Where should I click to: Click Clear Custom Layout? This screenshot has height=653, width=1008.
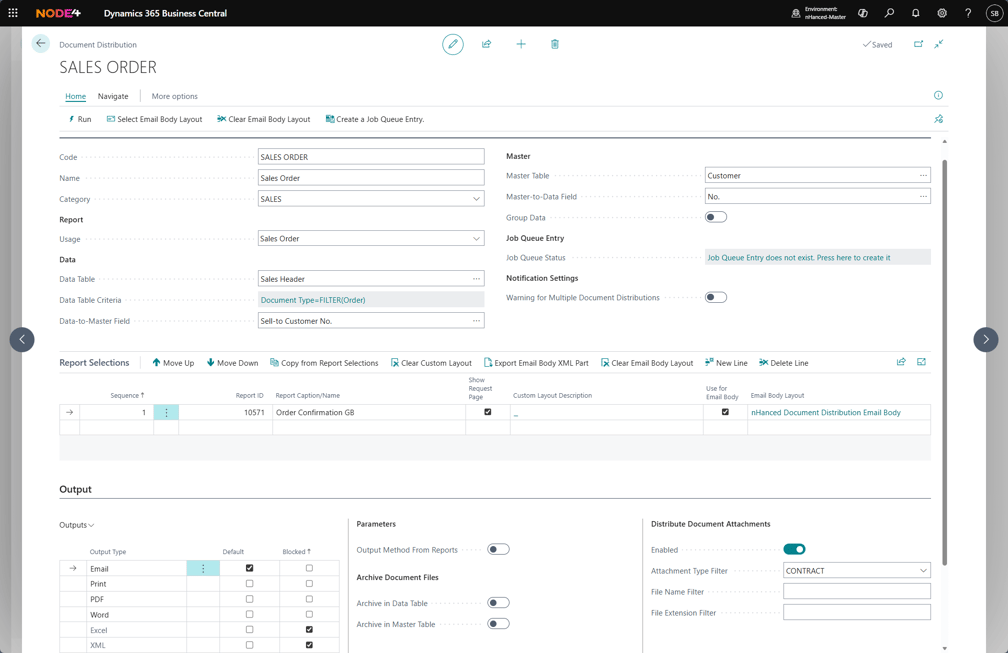(431, 362)
